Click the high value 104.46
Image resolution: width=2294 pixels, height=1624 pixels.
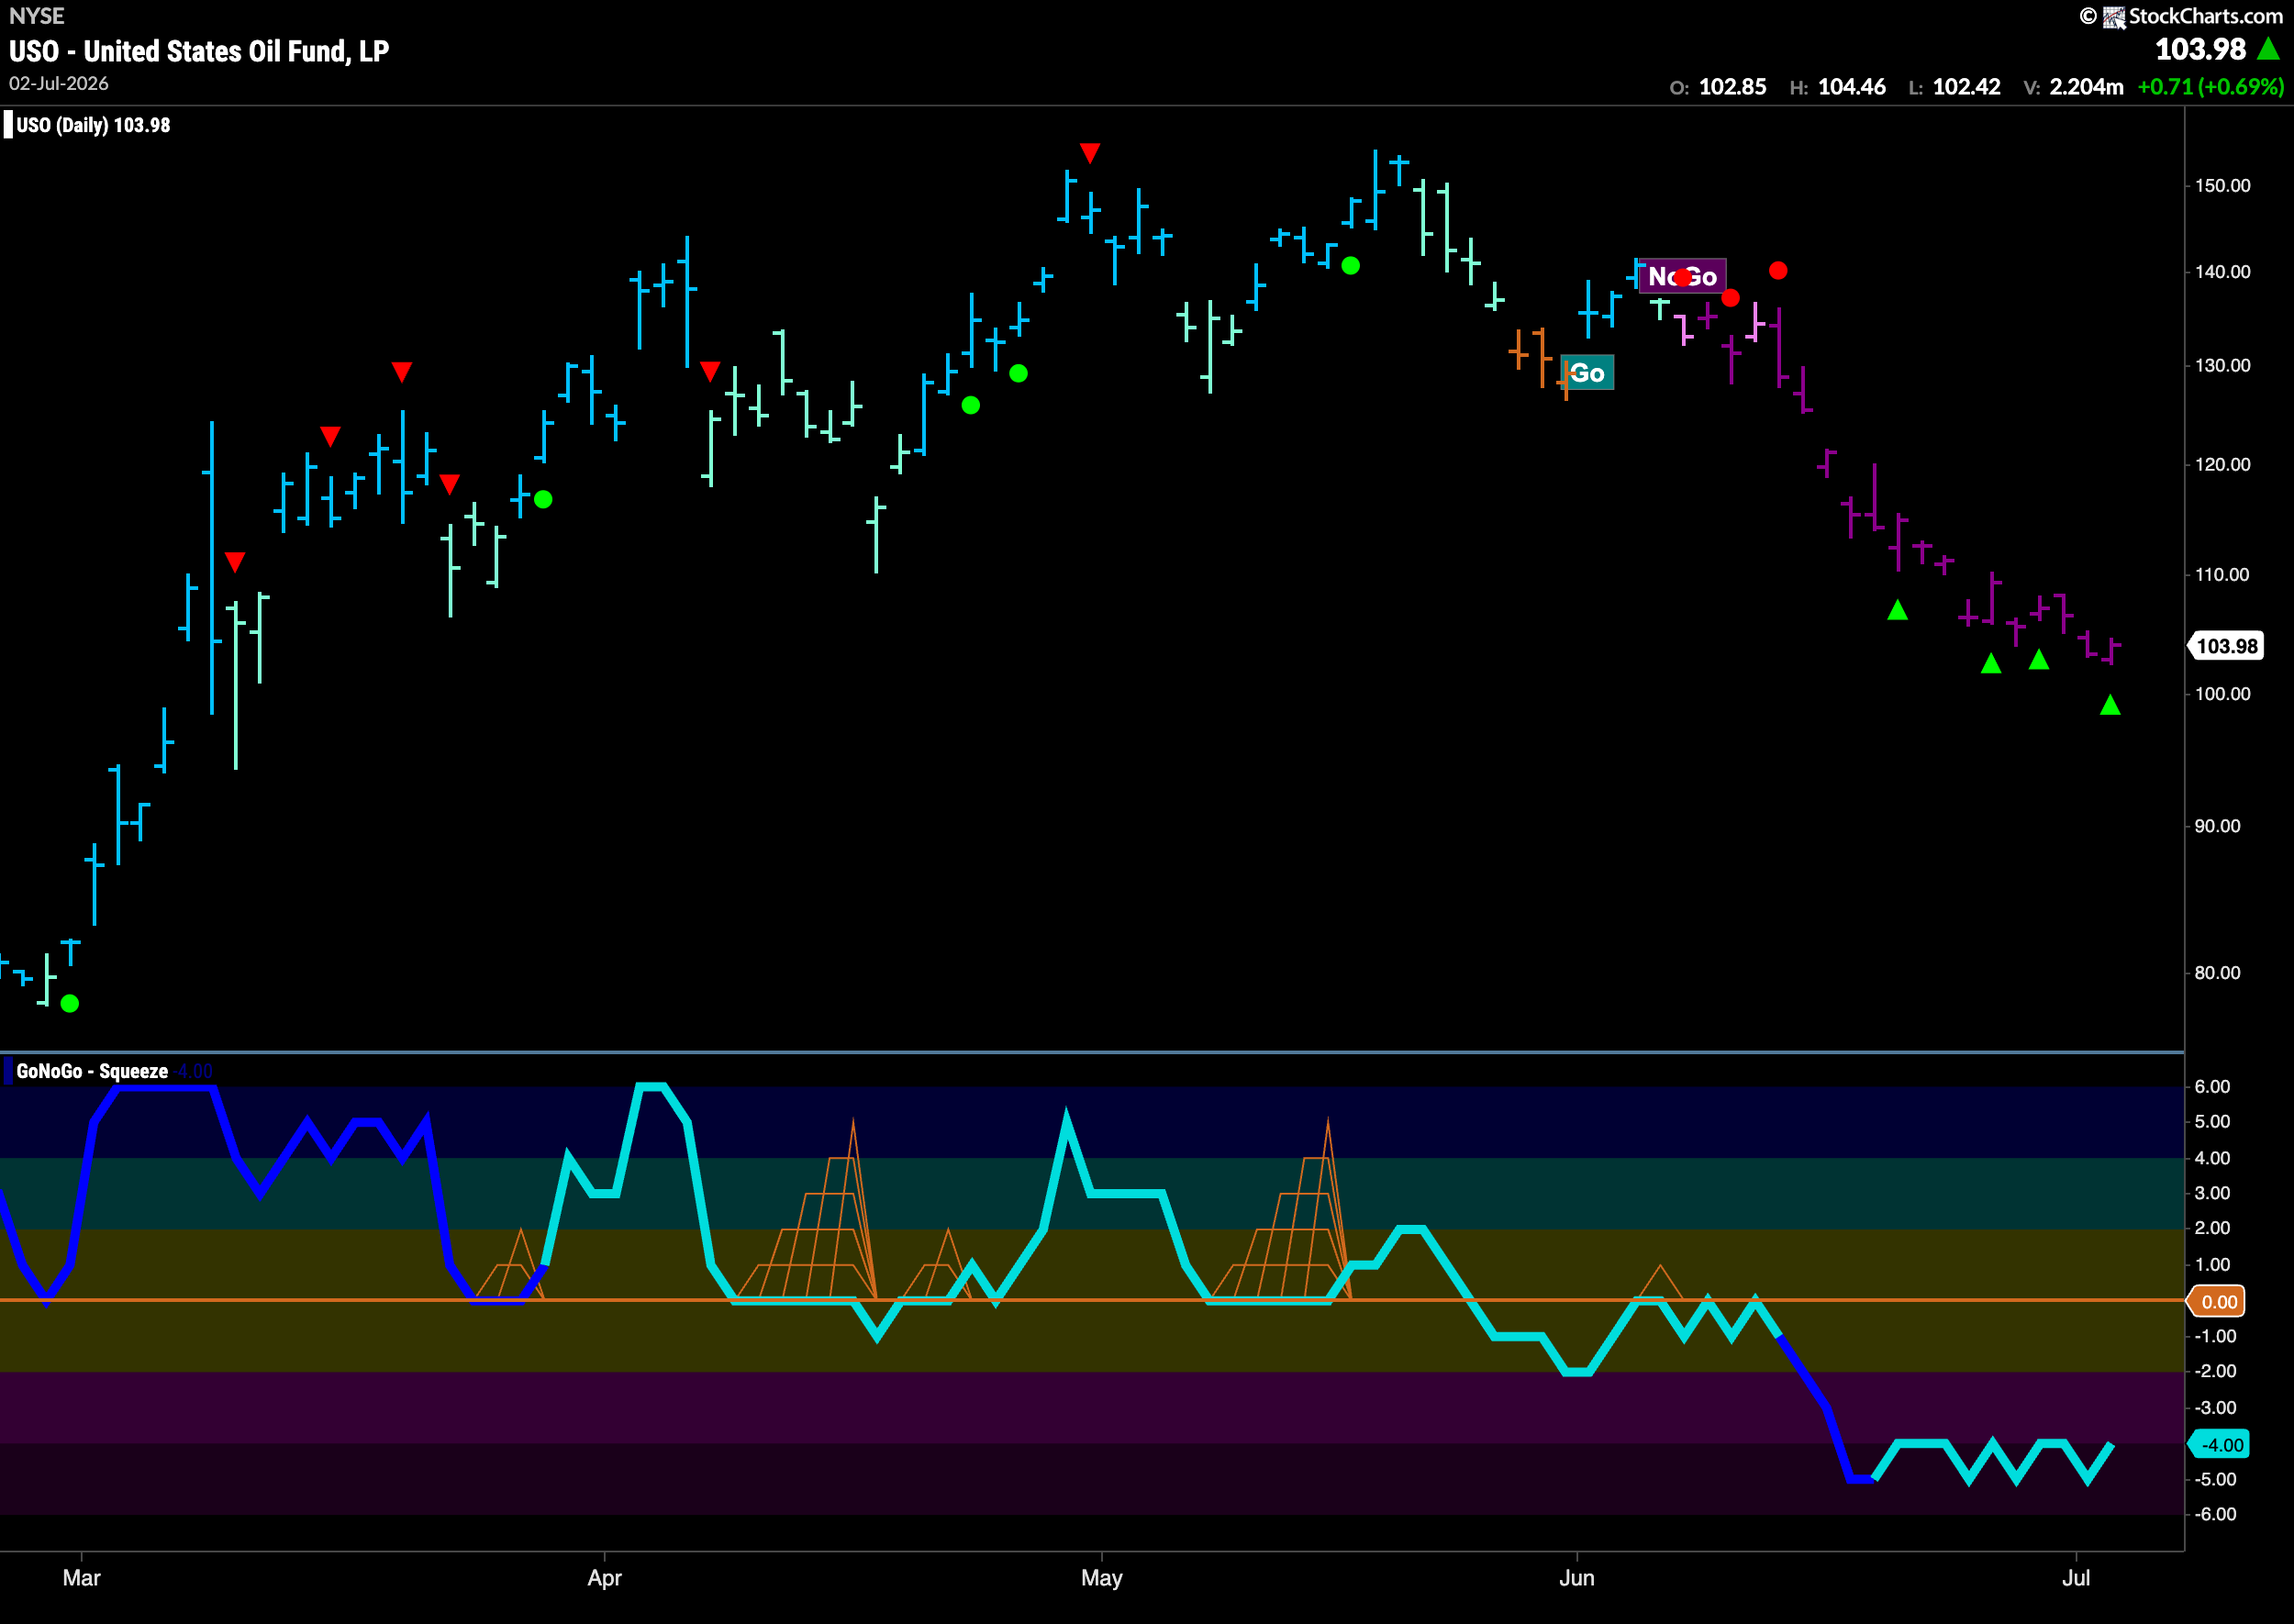coord(1851,87)
